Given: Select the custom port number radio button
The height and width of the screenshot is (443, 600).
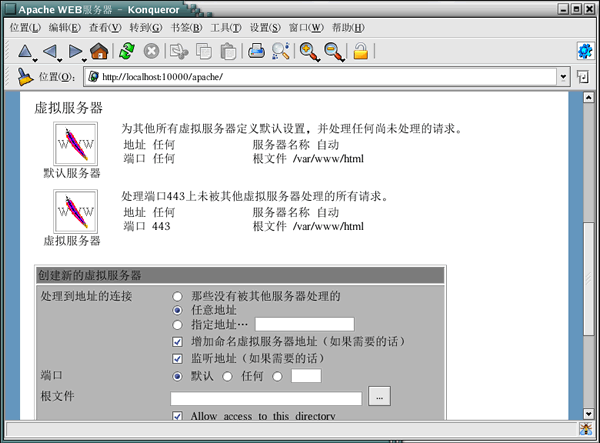Looking at the screenshot, I should coord(277,376).
